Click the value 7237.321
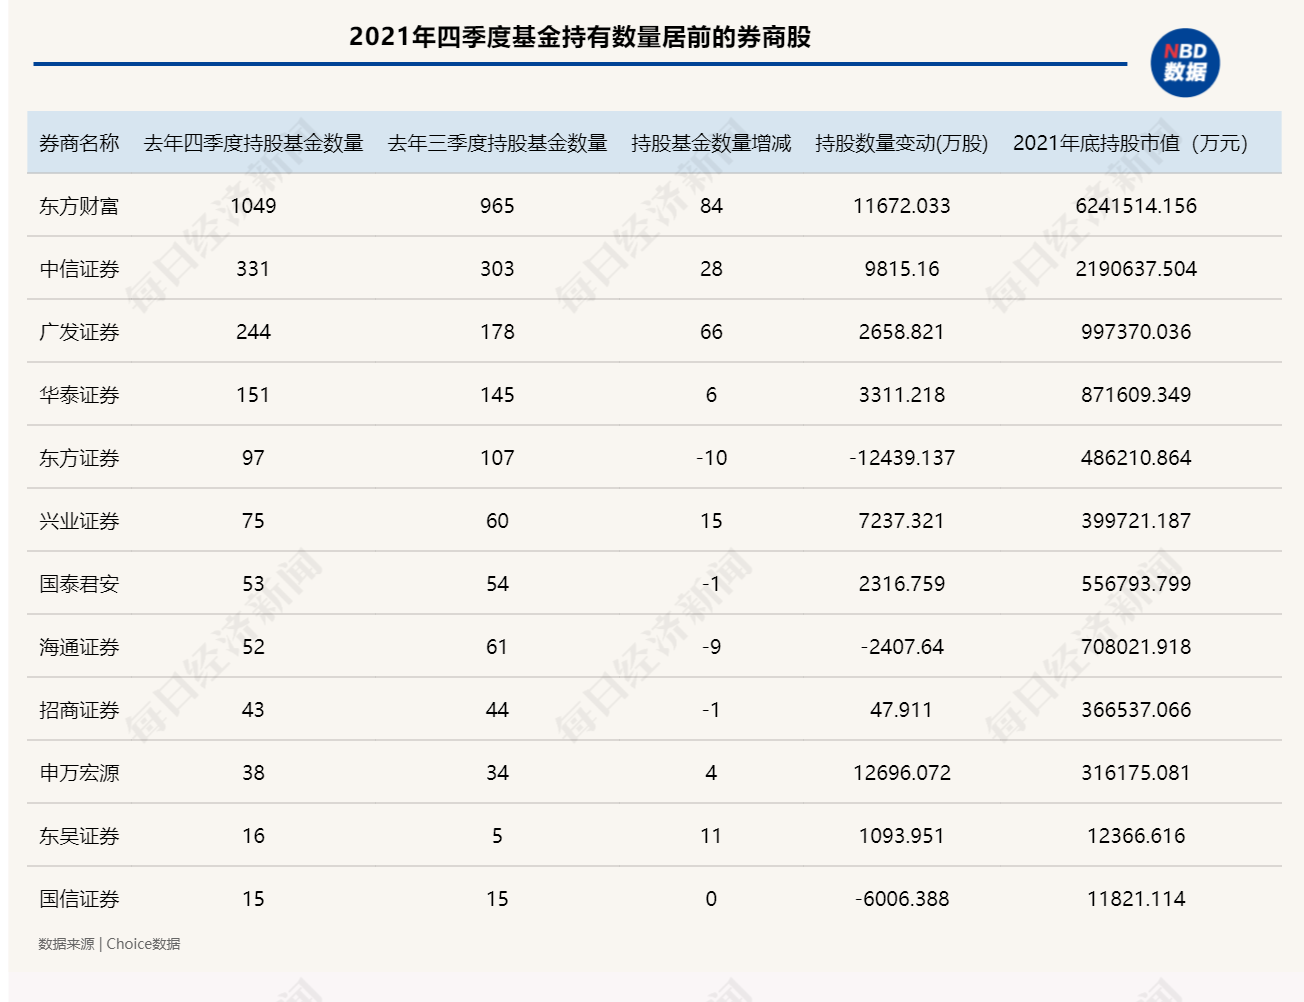This screenshot has height=1002, width=1304. pyautogui.click(x=901, y=521)
